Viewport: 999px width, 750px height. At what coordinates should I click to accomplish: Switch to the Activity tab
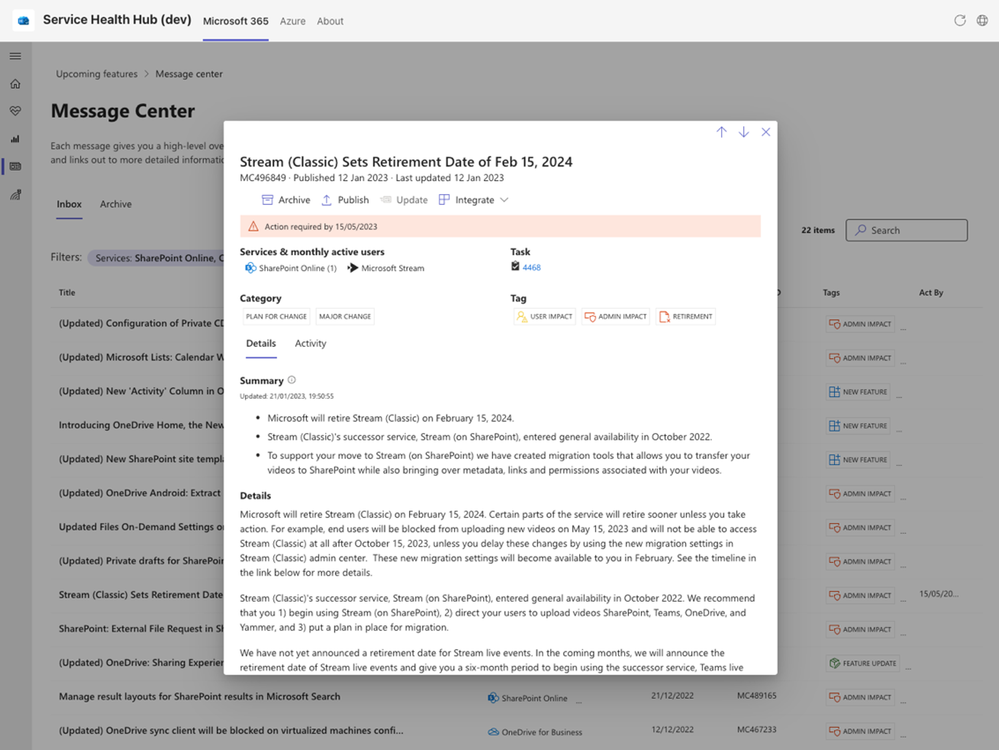tap(310, 343)
